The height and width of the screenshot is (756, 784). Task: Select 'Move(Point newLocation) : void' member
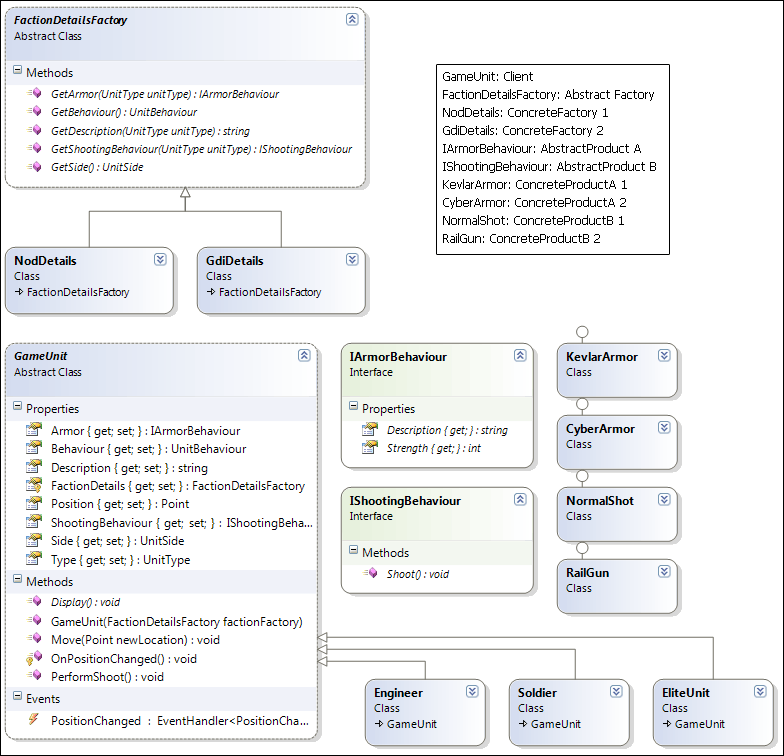136,640
